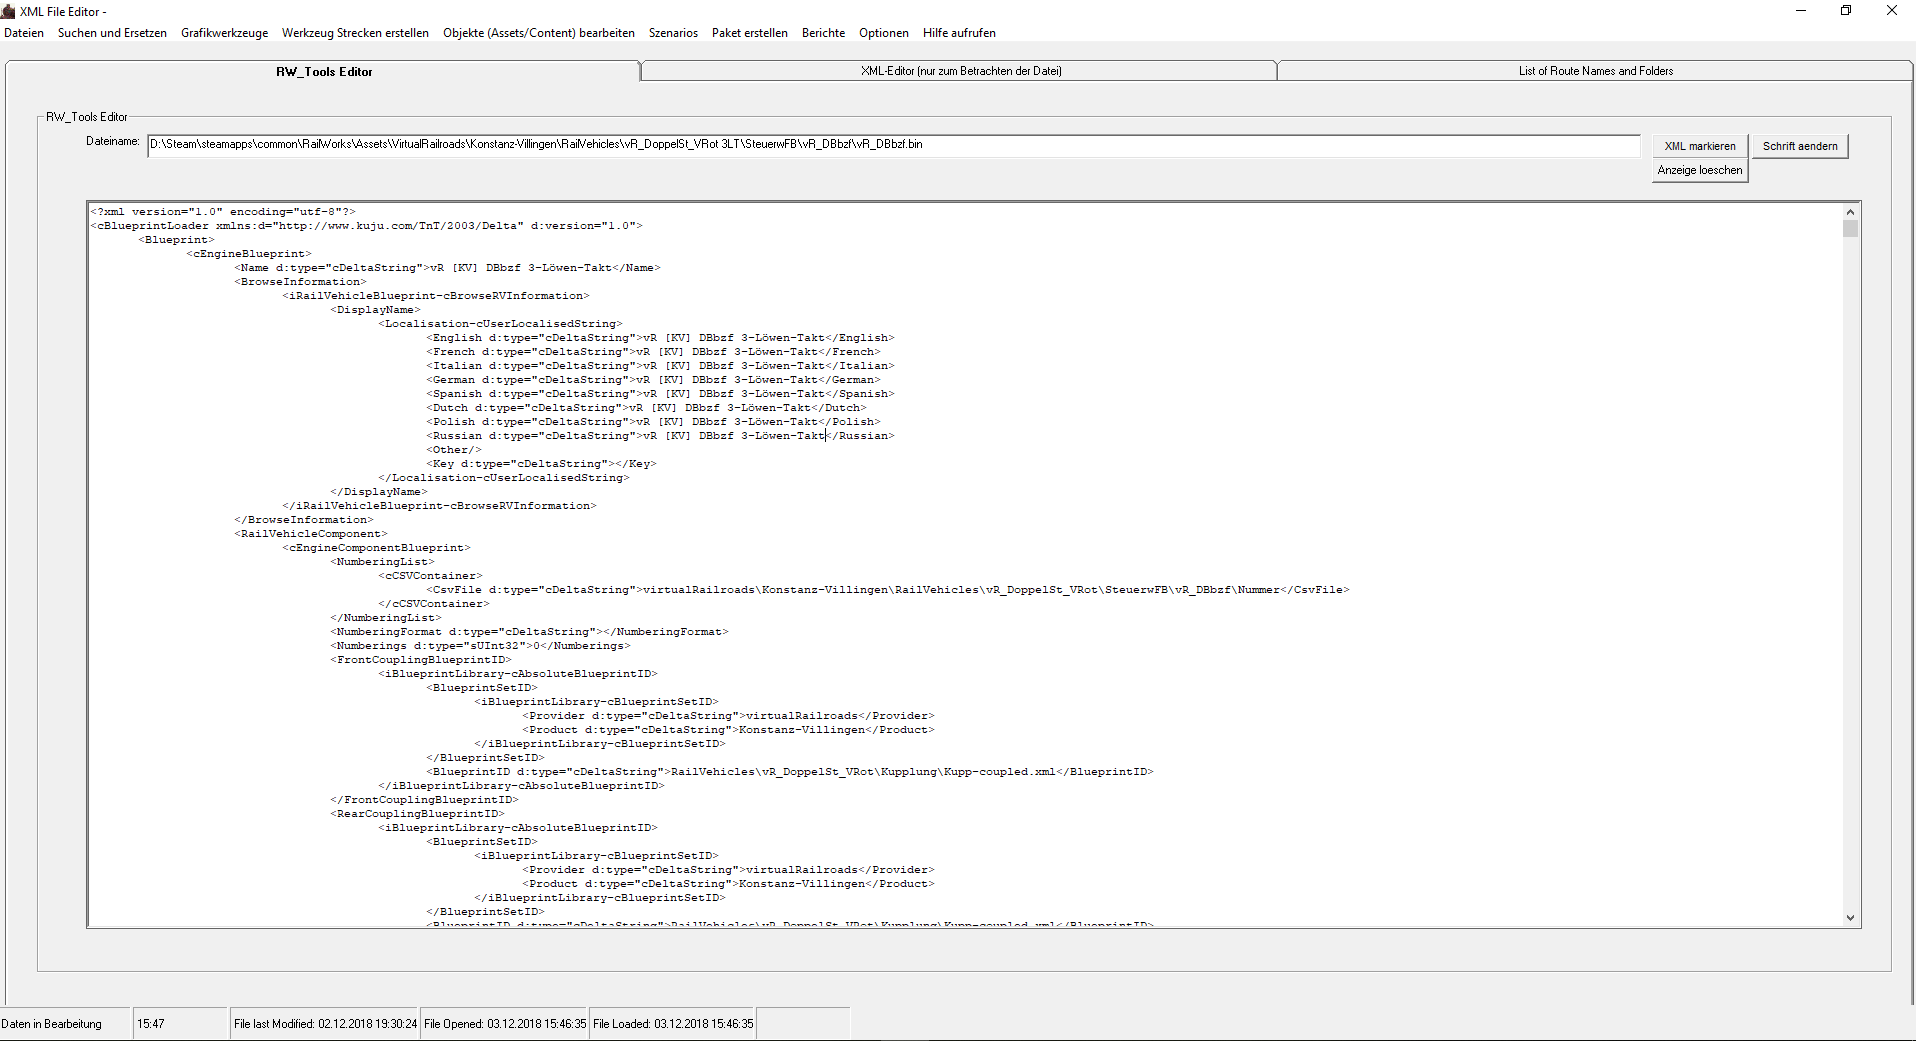This screenshot has height=1041, width=1916.
Task: Click the Russian localisation line
Action: (661, 436)
